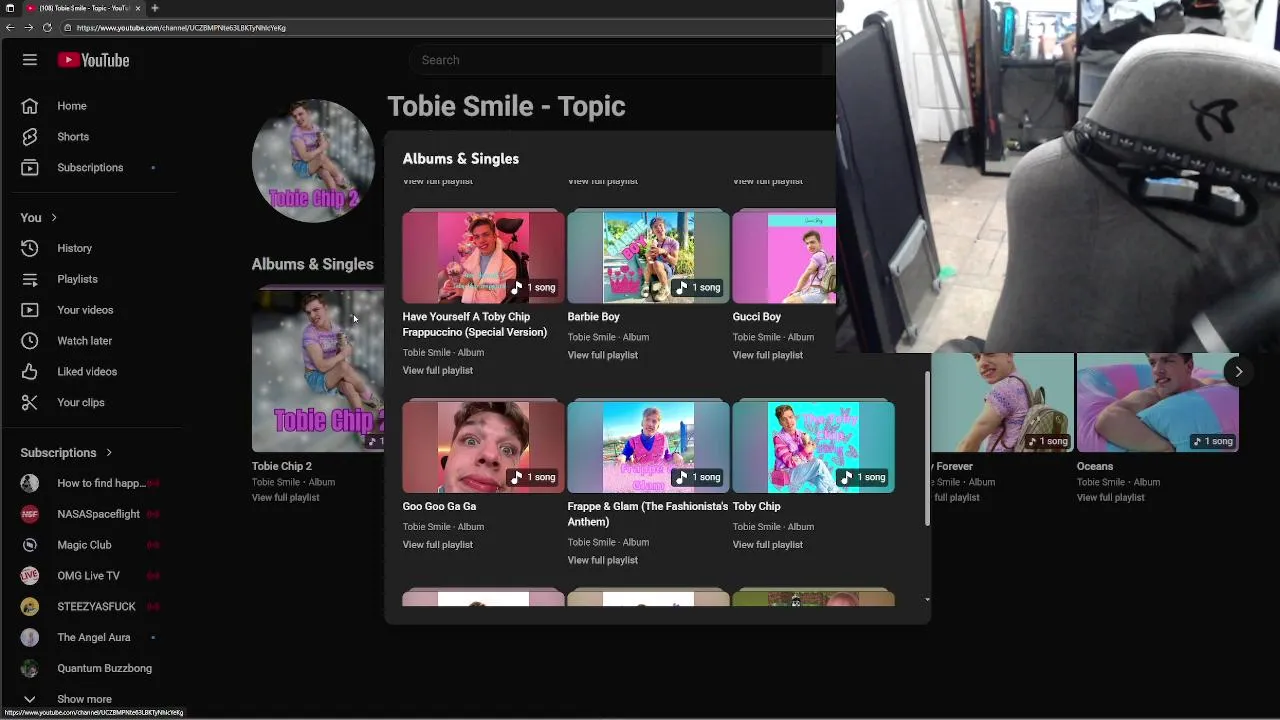The height and width of the screenshot is (720, 1280).
Task: Open Your clips scissors icon
Action: click(30, 403)
